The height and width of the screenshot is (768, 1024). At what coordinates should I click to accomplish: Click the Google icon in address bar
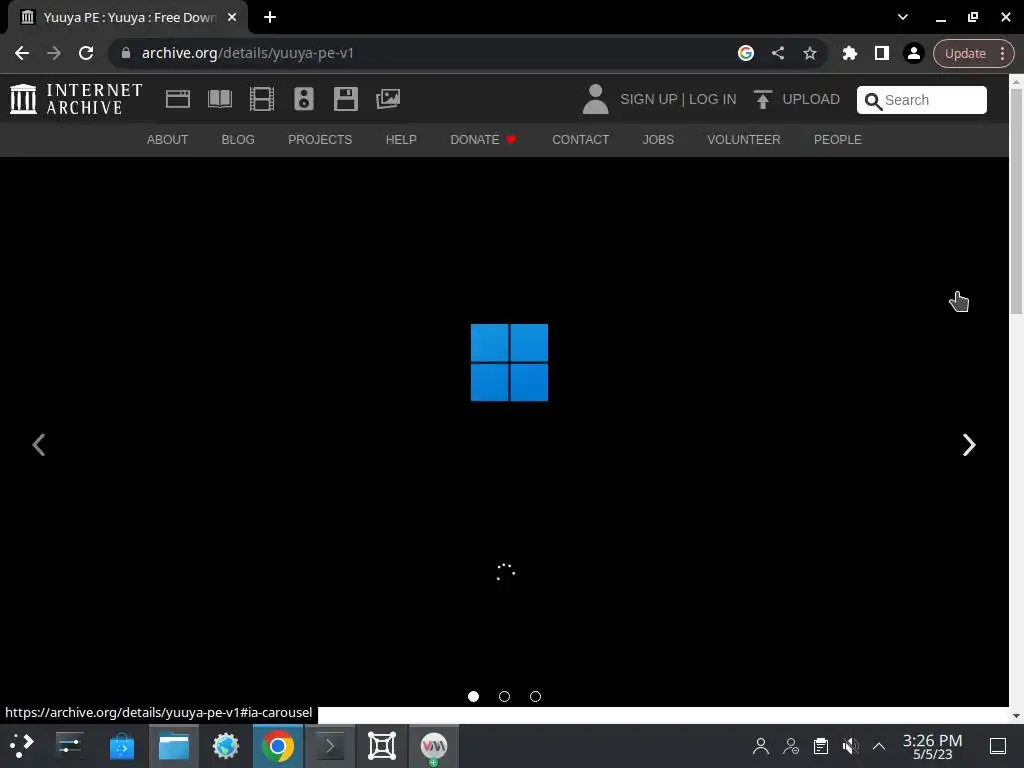tap(746, 53)
